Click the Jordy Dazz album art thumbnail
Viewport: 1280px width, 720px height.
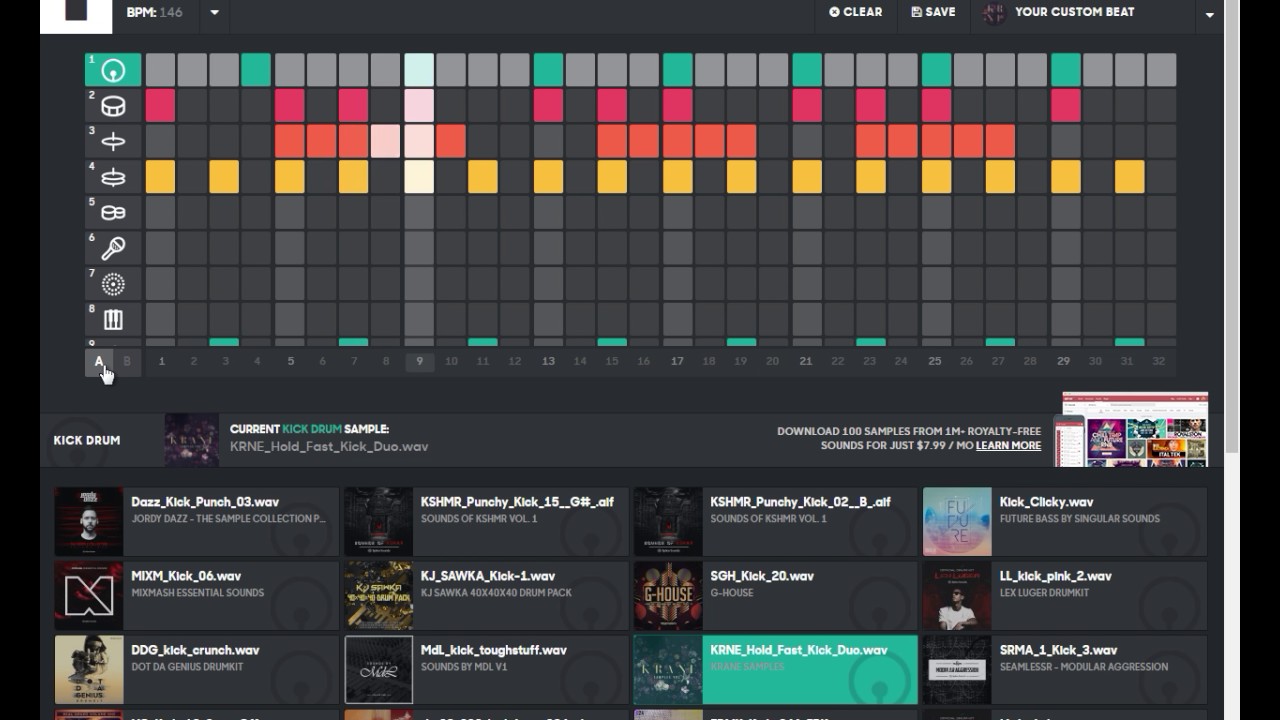pos(89,521)
